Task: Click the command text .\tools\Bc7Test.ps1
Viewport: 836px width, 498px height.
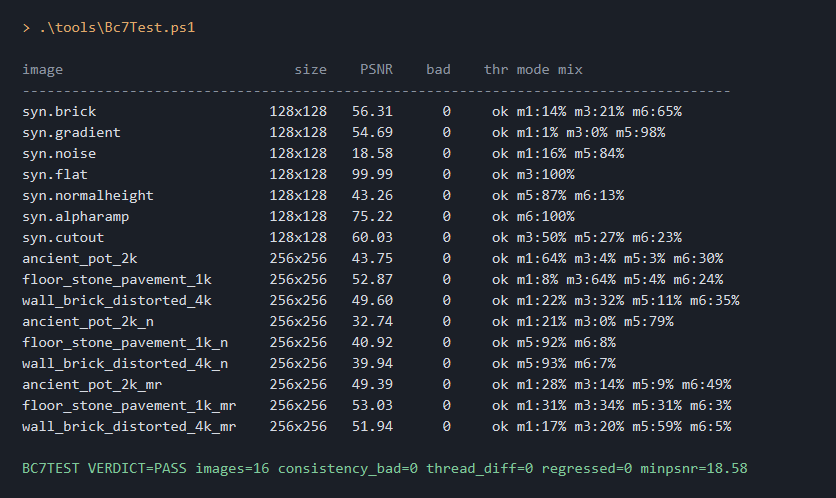Action: [x=117, y=28]
